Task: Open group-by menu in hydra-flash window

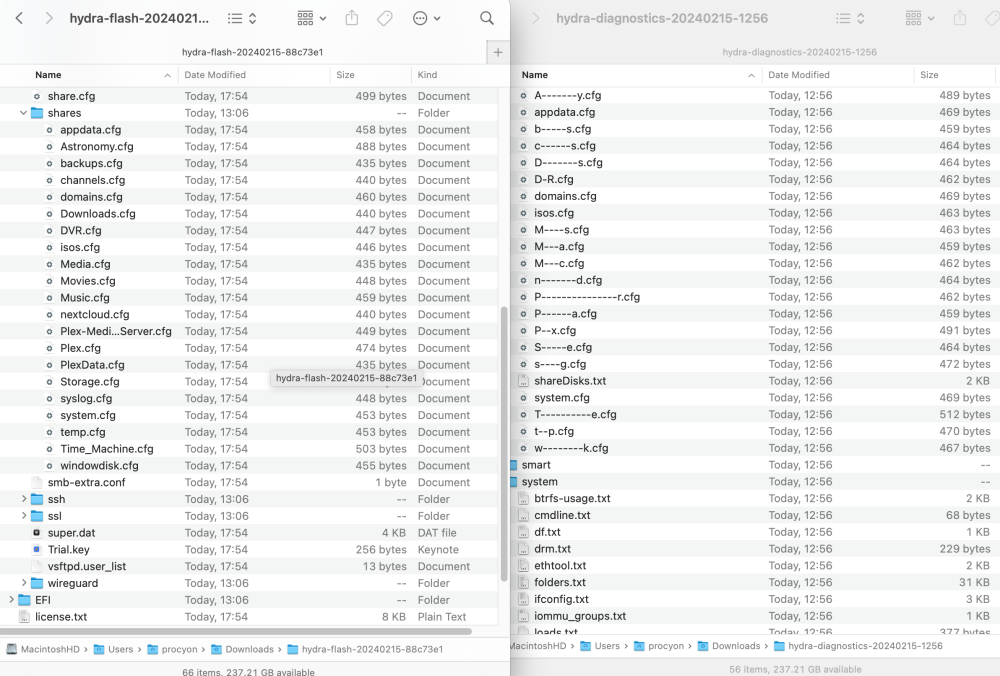Action: [311, 18]
